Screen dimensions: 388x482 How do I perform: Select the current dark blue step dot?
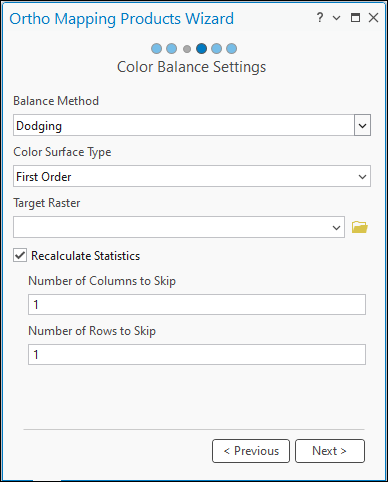201,49
